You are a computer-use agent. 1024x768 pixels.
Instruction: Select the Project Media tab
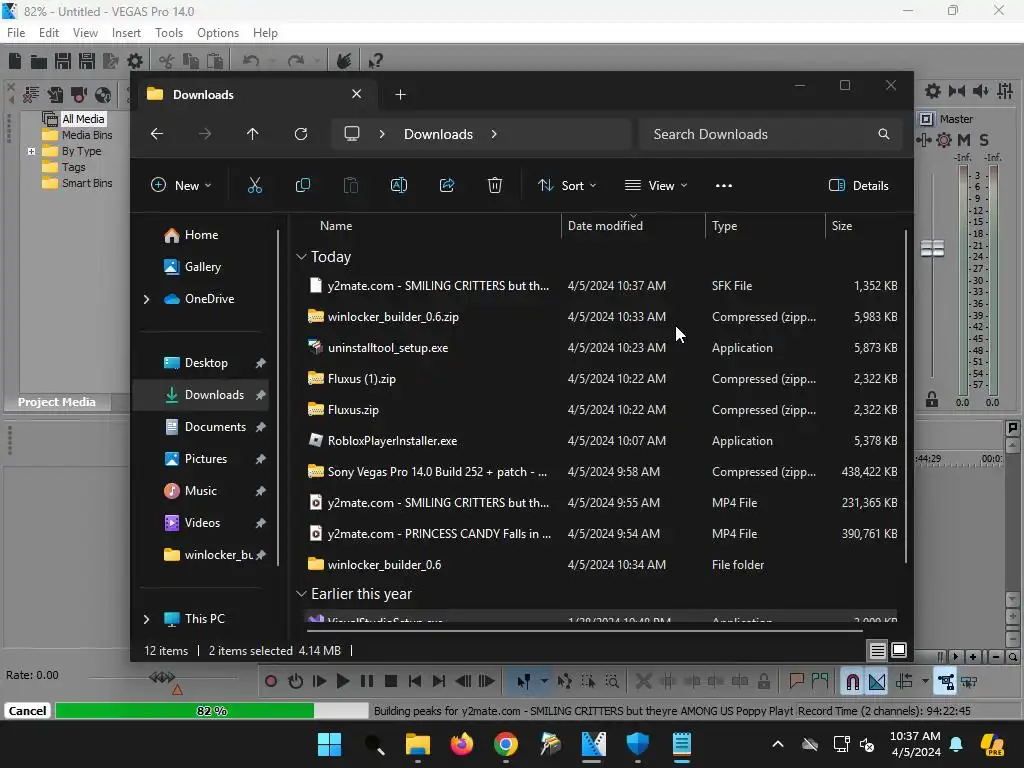point(57,402)
